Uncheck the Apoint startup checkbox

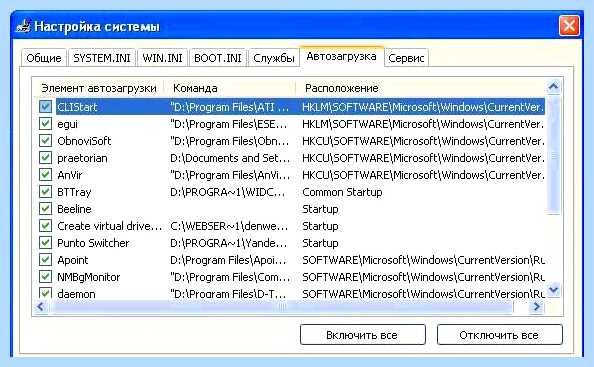(x=45, y=260)
